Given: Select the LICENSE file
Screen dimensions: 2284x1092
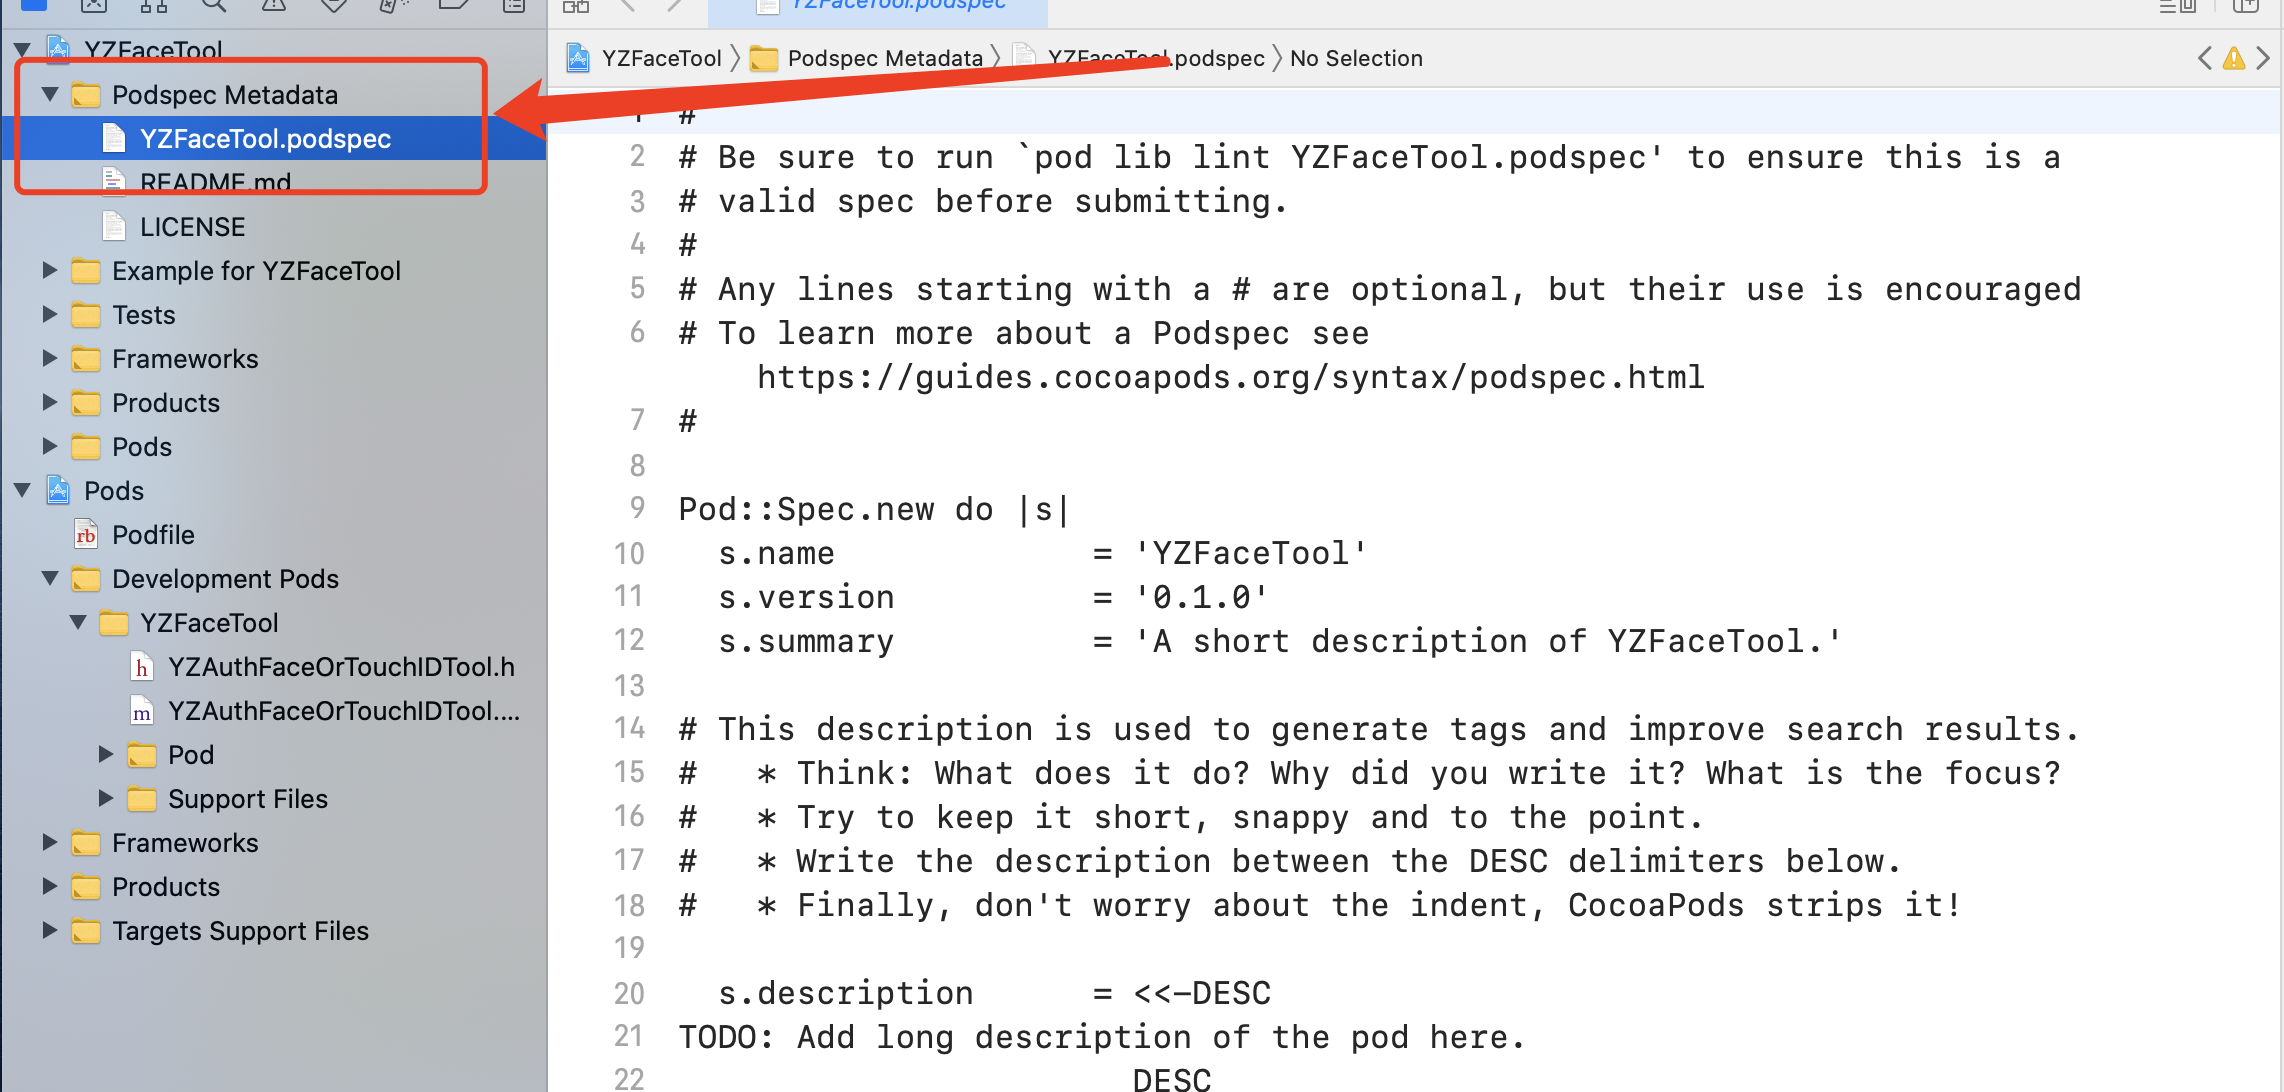Looking at the screenshot, I should [192, 227].
